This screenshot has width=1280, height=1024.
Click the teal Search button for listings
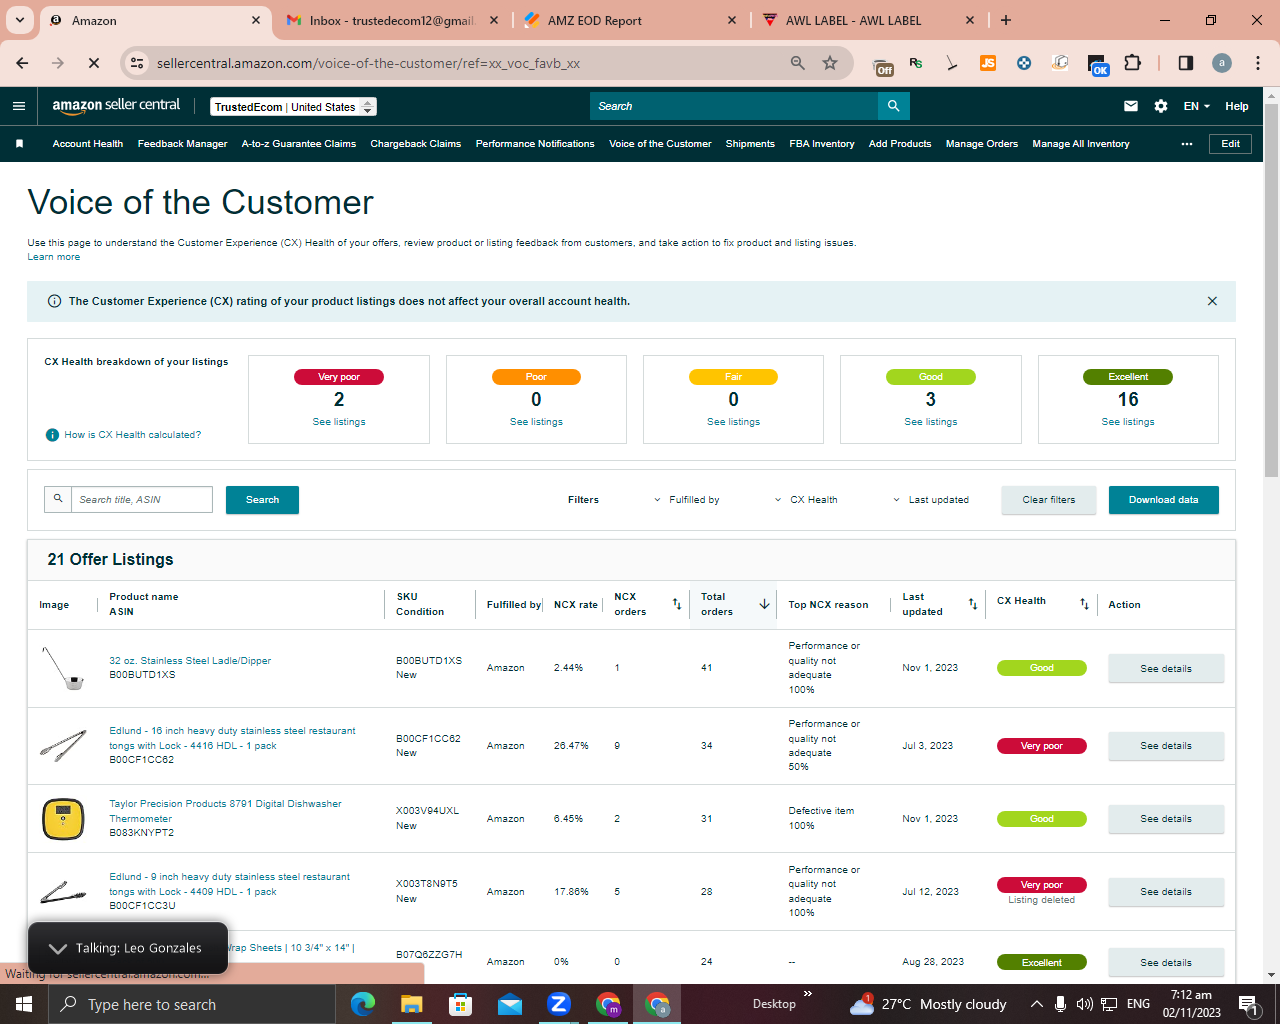click(262, 500)
